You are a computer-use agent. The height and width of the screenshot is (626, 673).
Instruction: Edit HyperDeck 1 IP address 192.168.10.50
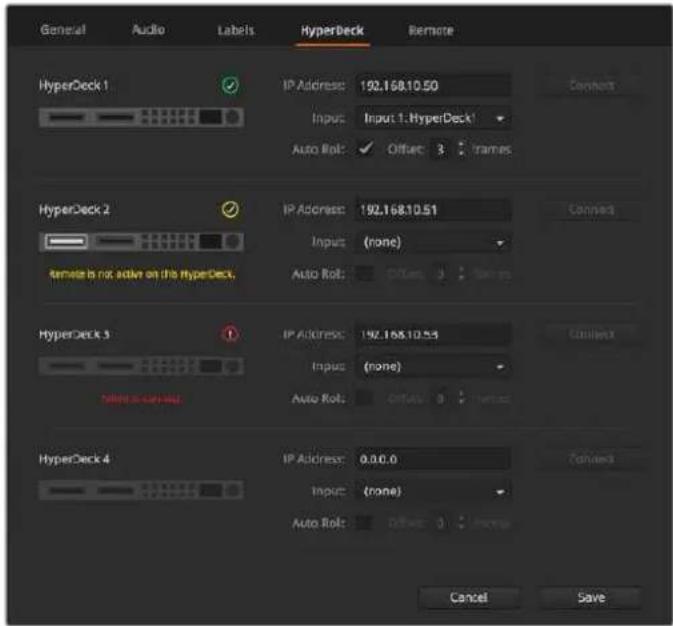point(434,86)
